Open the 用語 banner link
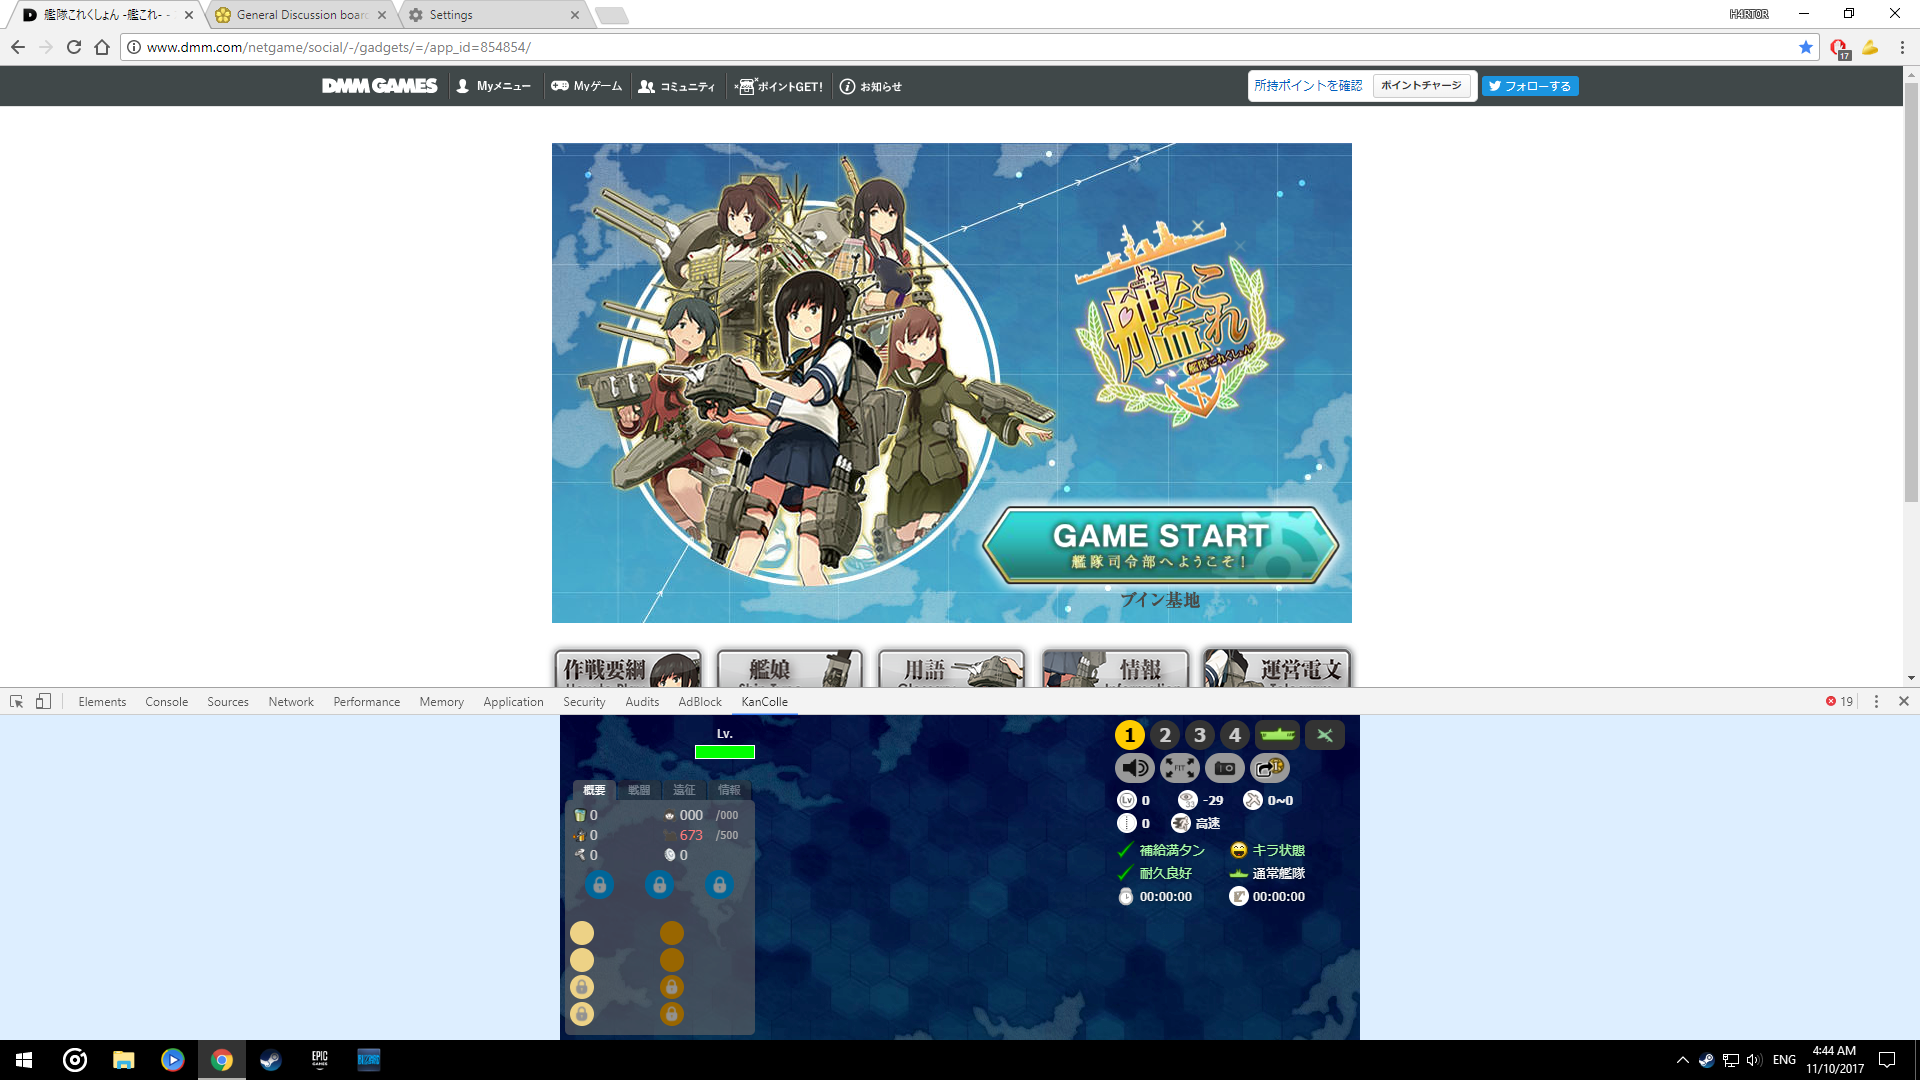Image resolution: width=1920 pixels, height=1080 pixels. click(x=952, y=668)
